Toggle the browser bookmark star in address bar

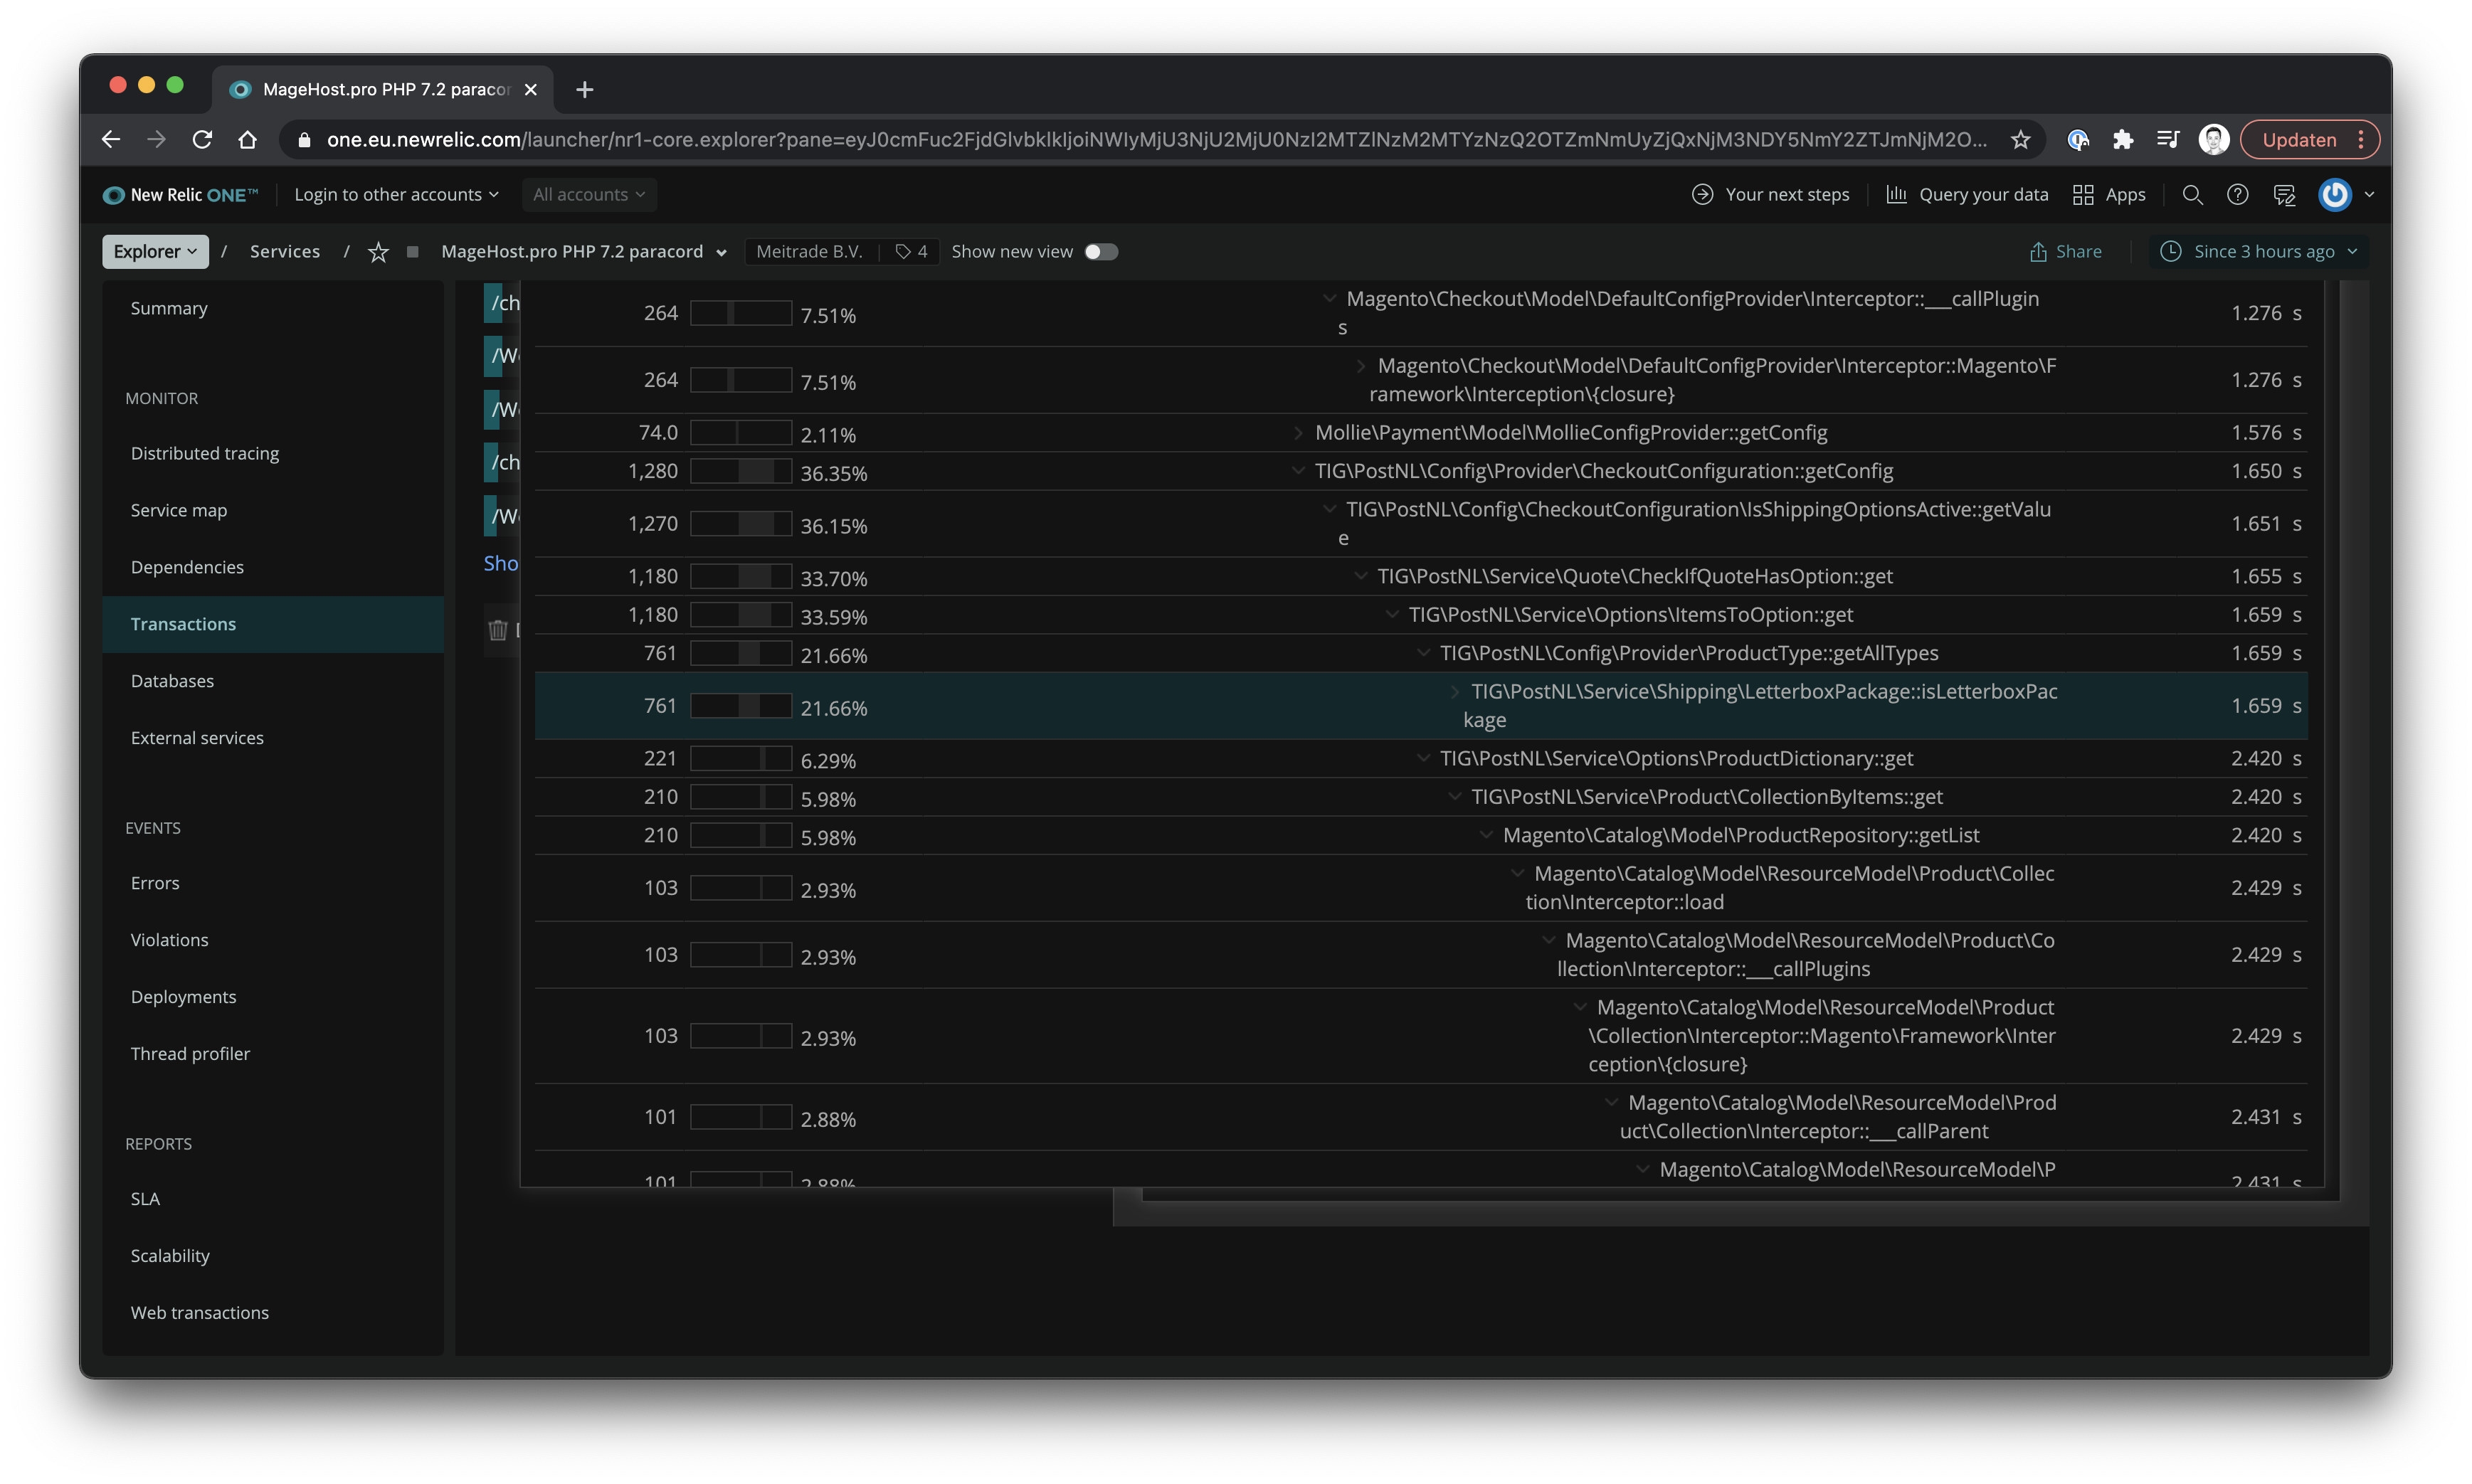coord(2022,139)
